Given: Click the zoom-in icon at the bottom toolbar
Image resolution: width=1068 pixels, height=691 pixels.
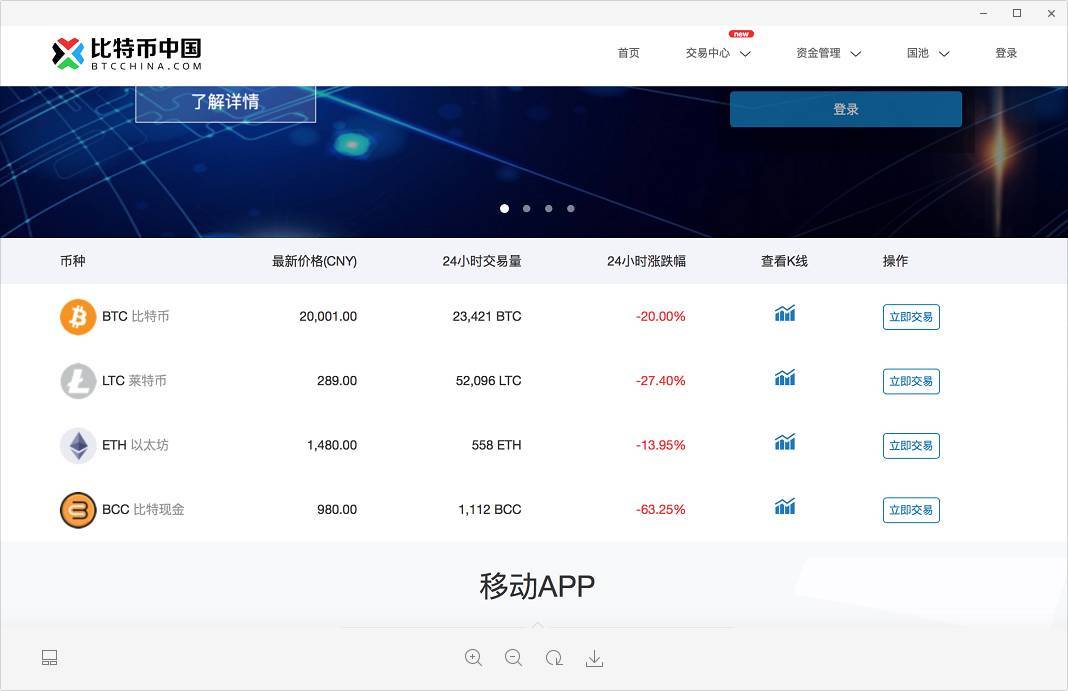Looking at the screenshot, I should click(x=473, y=657).
